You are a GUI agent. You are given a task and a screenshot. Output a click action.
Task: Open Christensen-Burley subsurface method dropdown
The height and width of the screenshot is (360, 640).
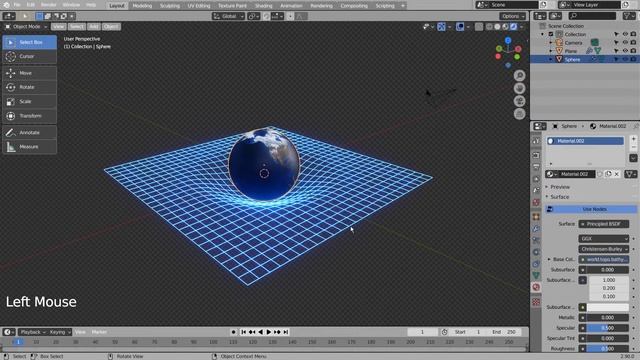(x=603, y=249)
